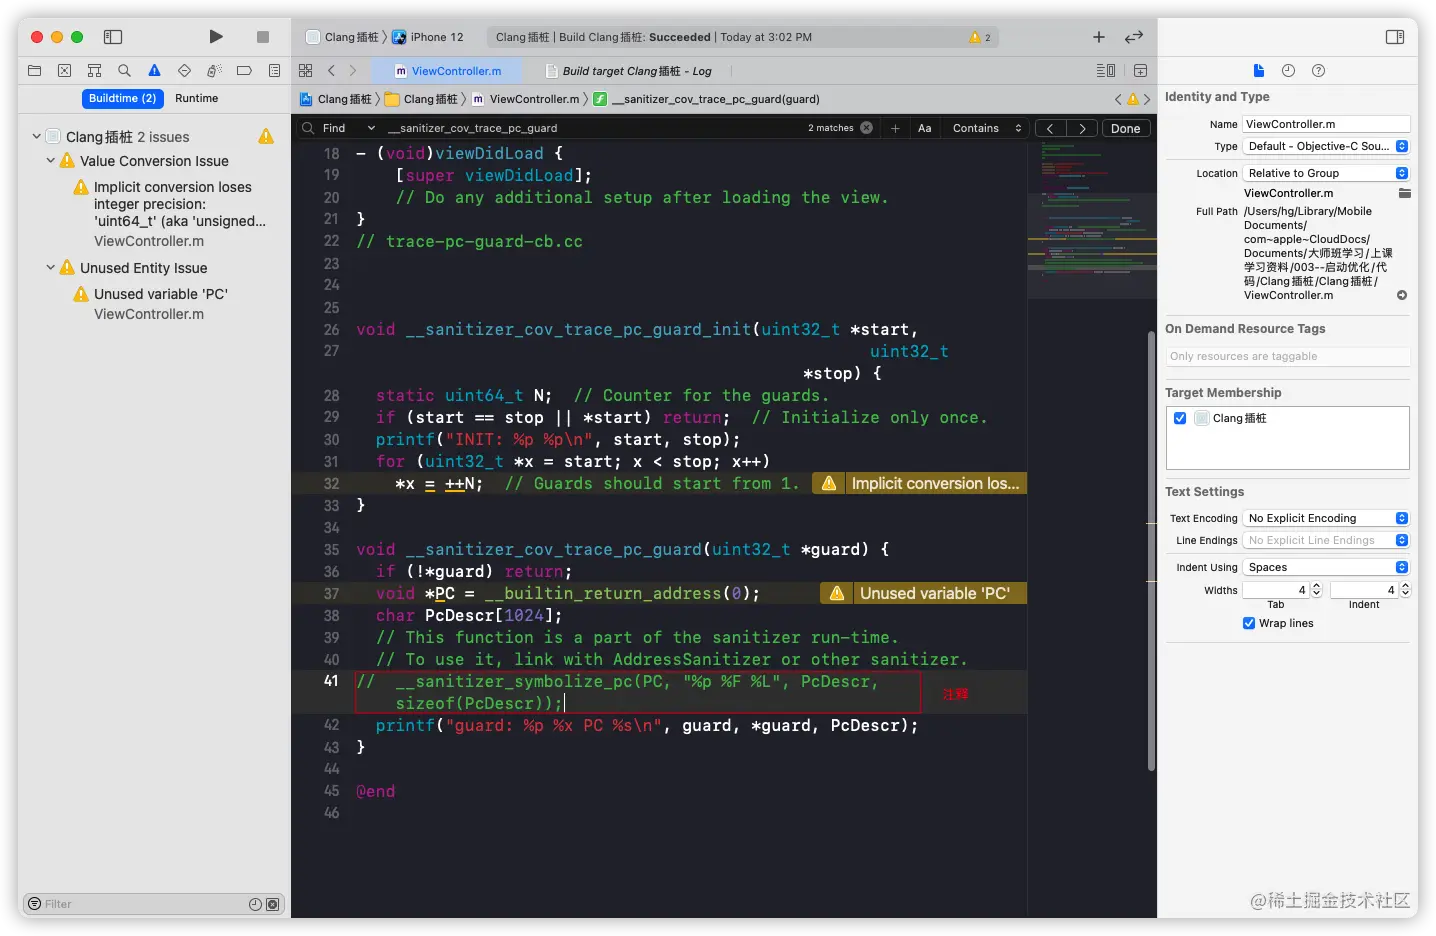Select iPhone 12 run destination

tap(428, 37)
